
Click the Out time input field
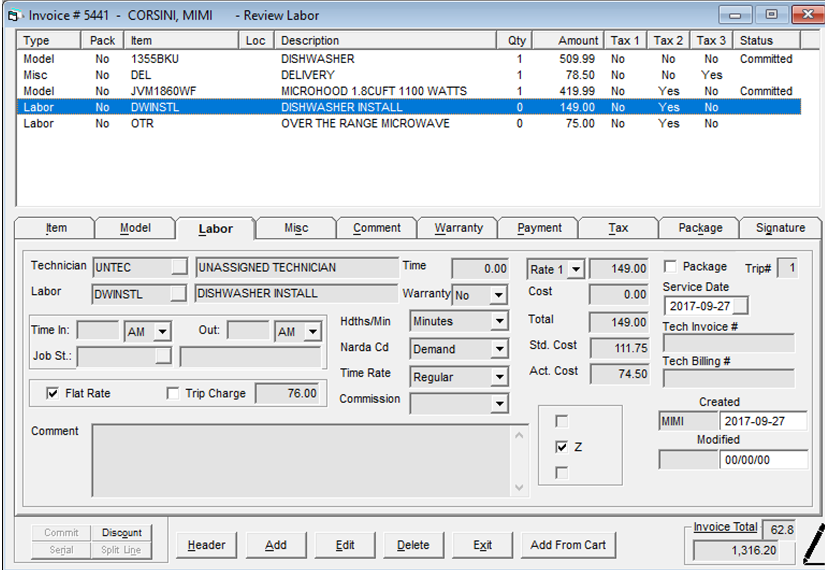(248, 331)
